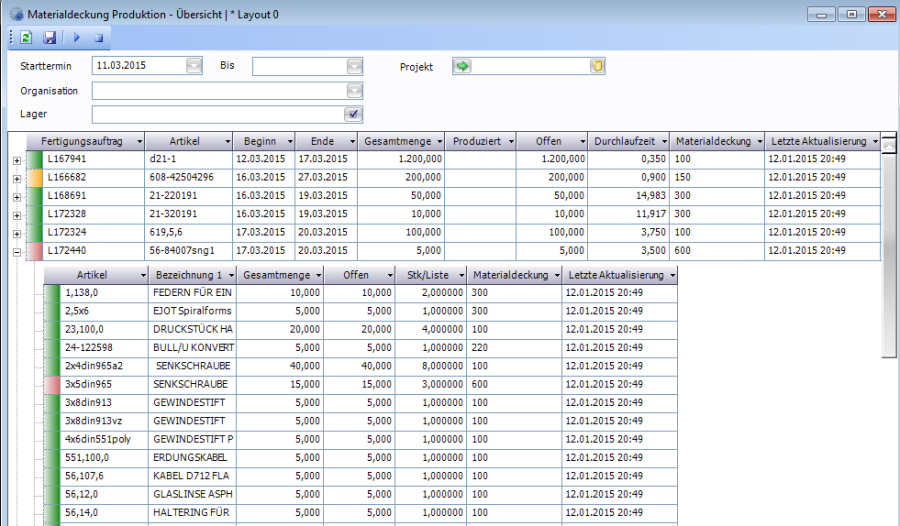Open the Bis date dropdown
This screenshot has width=900, height=526.
pyautogui.click(x=354, y=67)
